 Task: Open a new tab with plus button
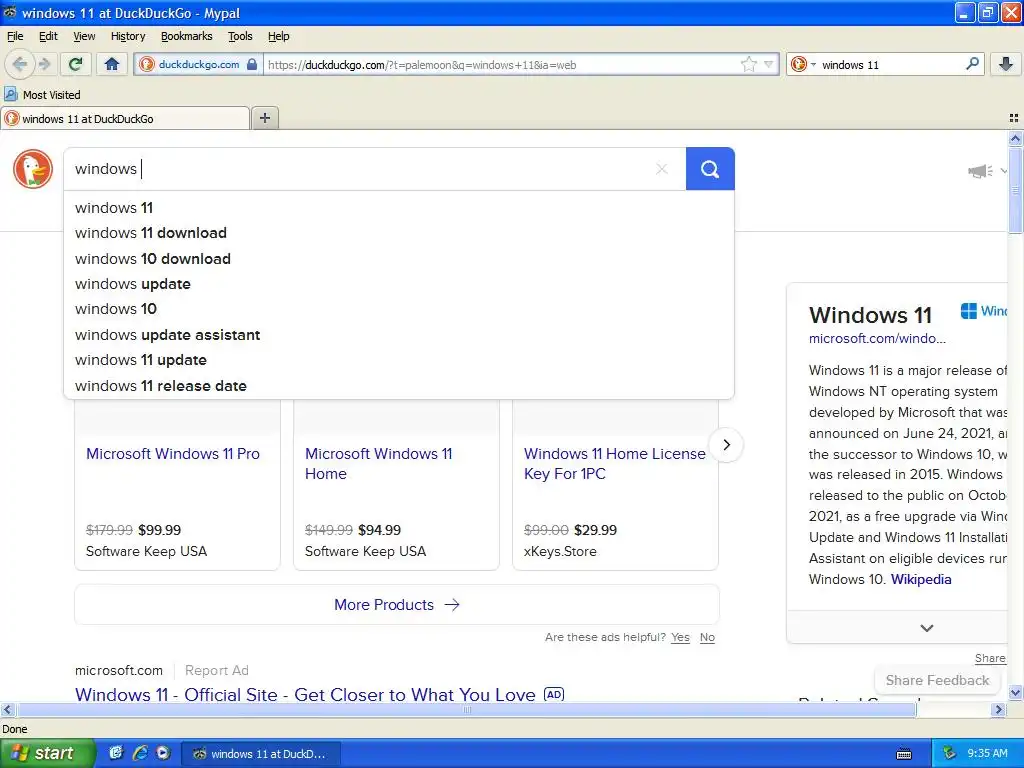(x=264, y=118)
